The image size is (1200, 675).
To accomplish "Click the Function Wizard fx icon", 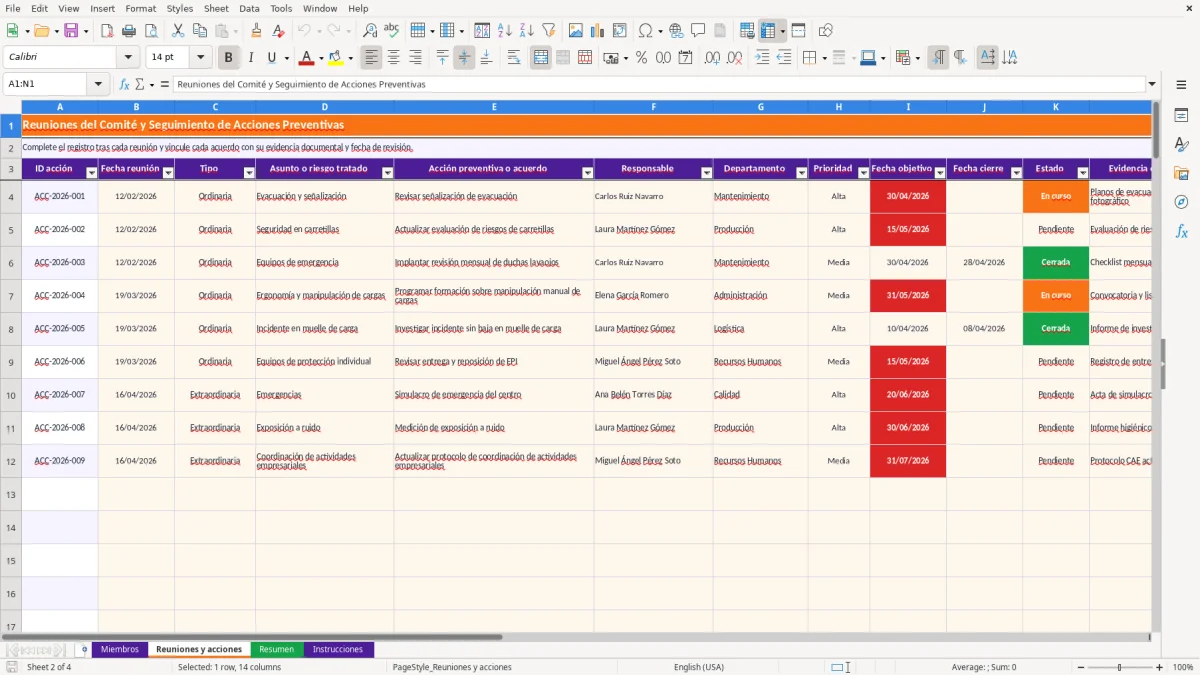I will click(125, 85).
